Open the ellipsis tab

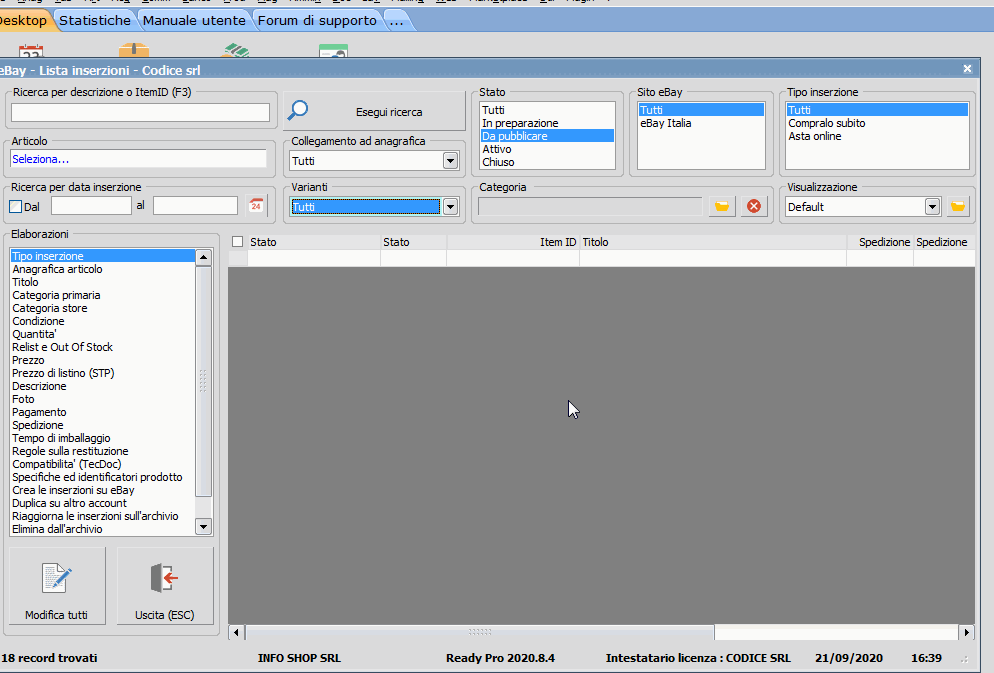(397, 20)
